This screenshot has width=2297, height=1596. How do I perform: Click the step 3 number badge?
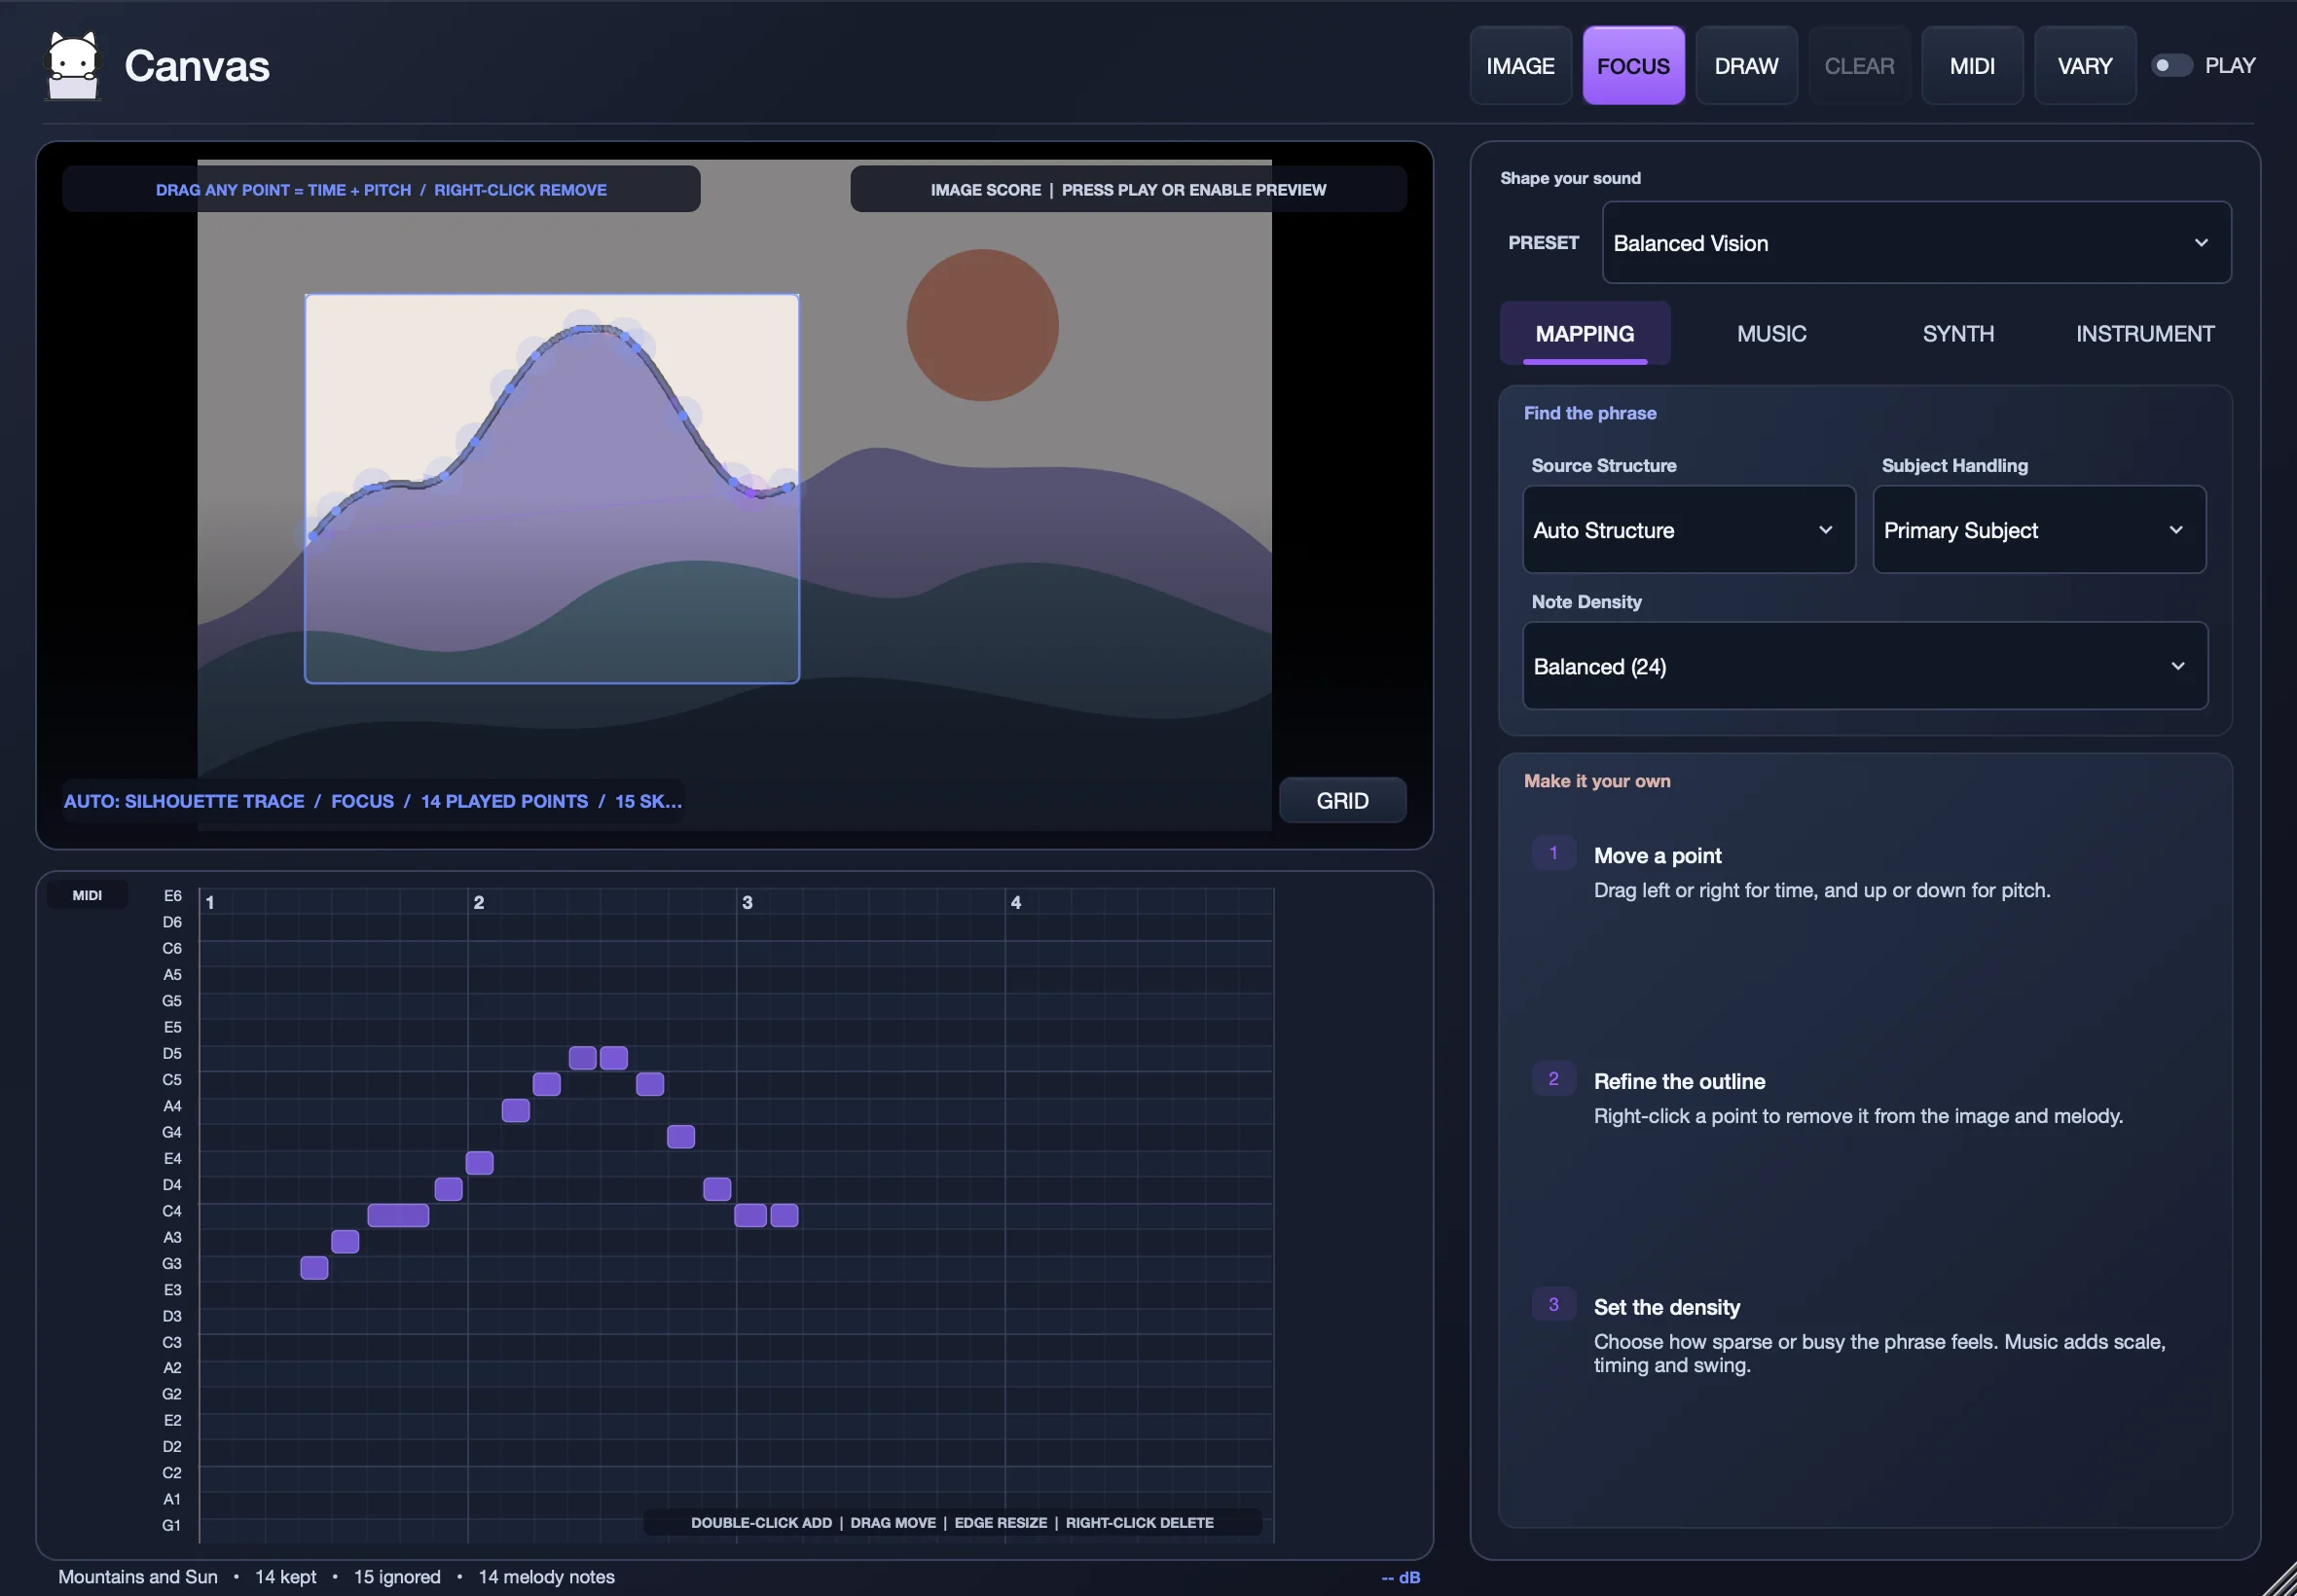click(1553, 1305)
